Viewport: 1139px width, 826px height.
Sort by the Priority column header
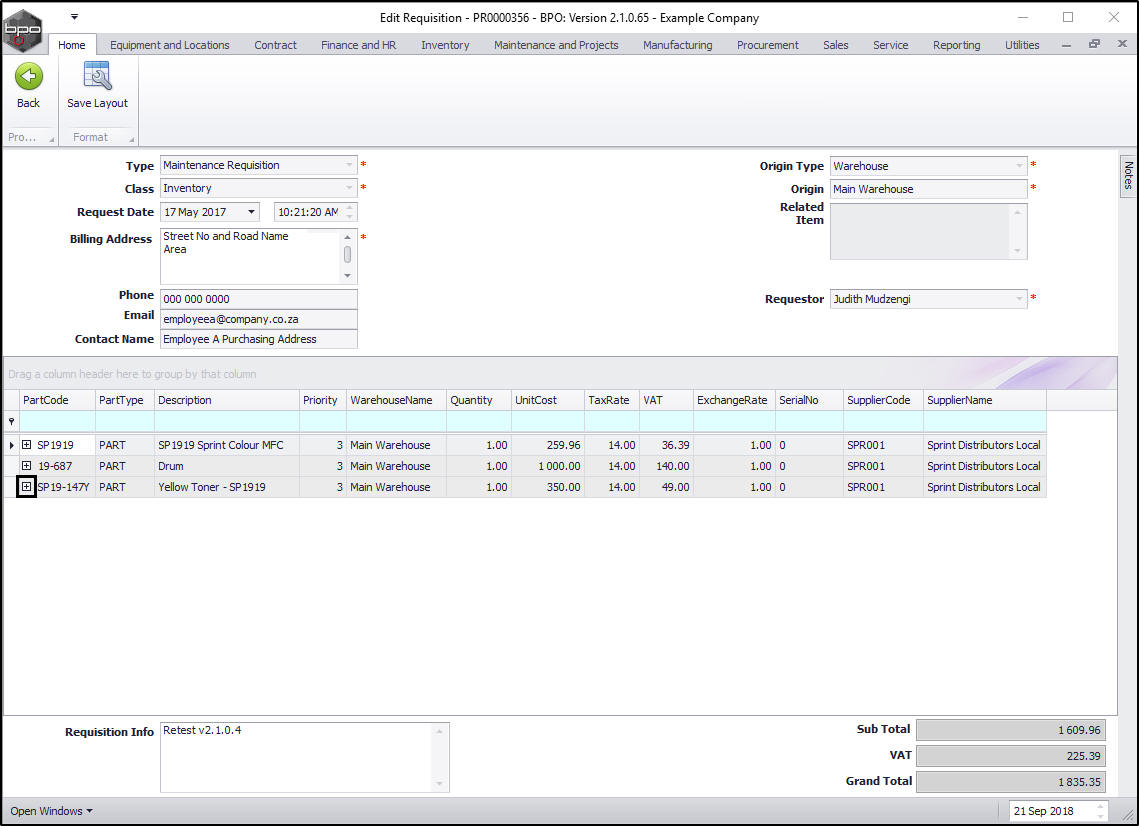coord(323,400)
